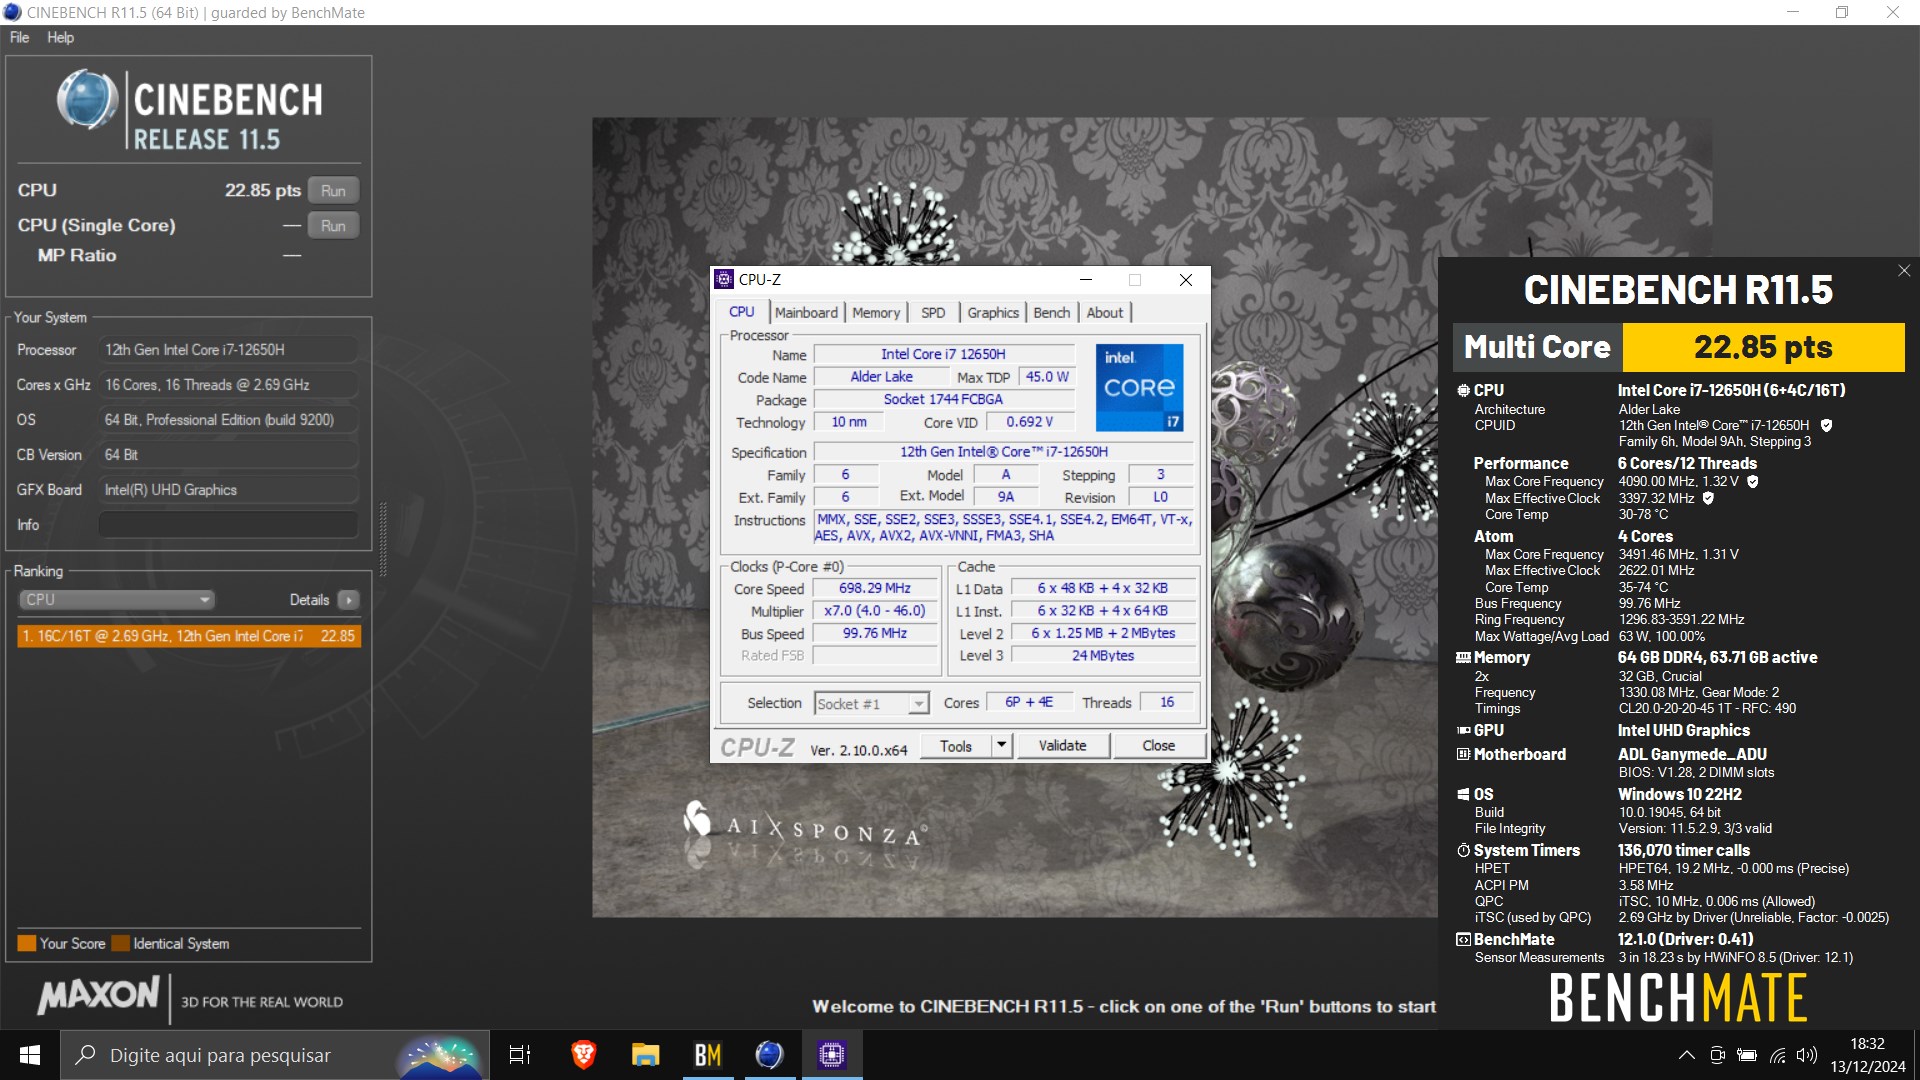Click the Info input field
Viewport: 1920px width, 1080px height.
[228, 525]
